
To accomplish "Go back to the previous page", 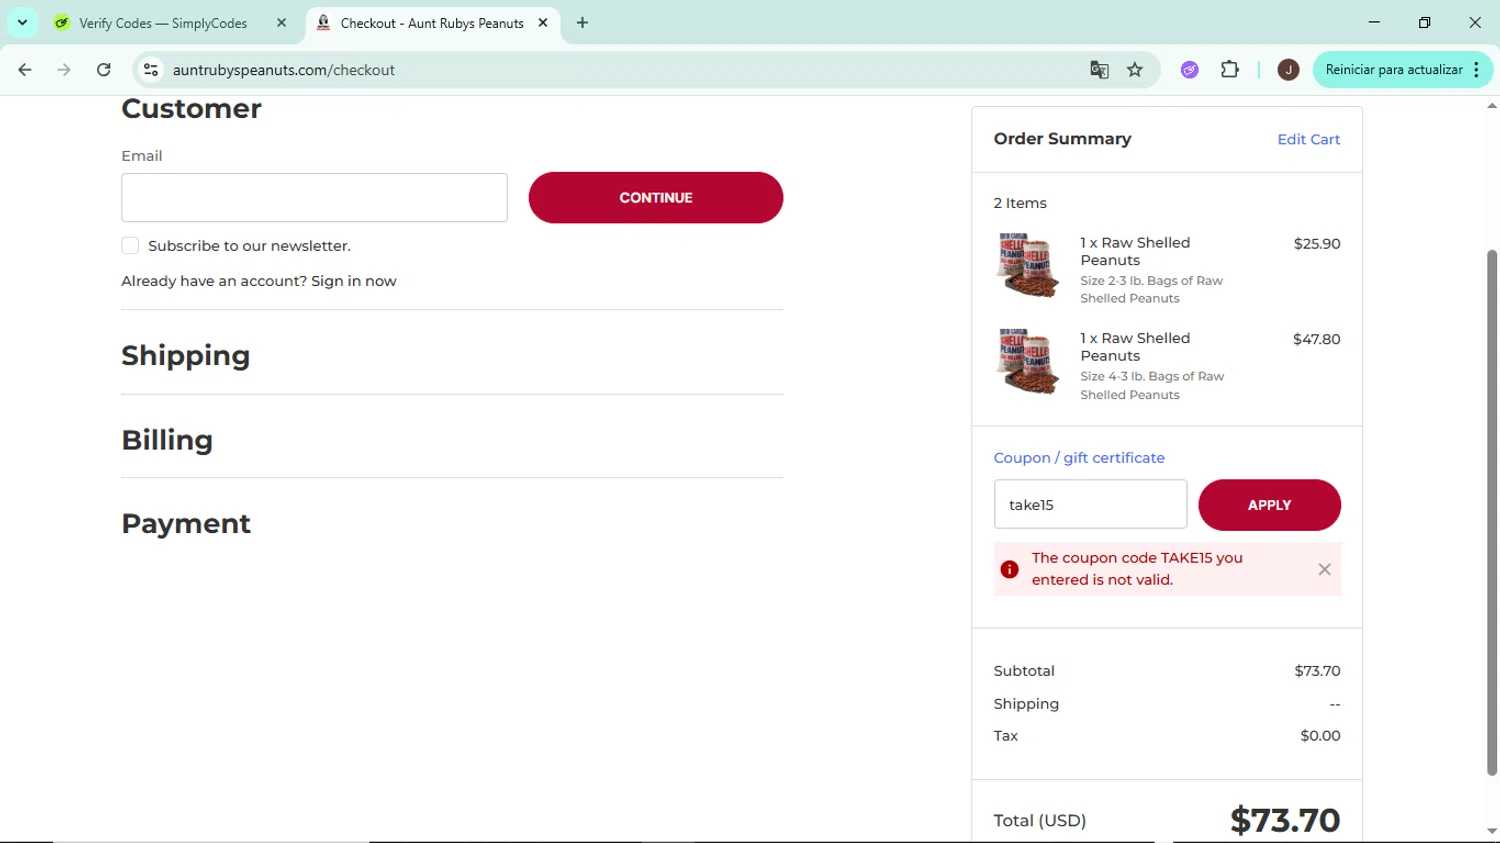I will (x=25, y=70).
